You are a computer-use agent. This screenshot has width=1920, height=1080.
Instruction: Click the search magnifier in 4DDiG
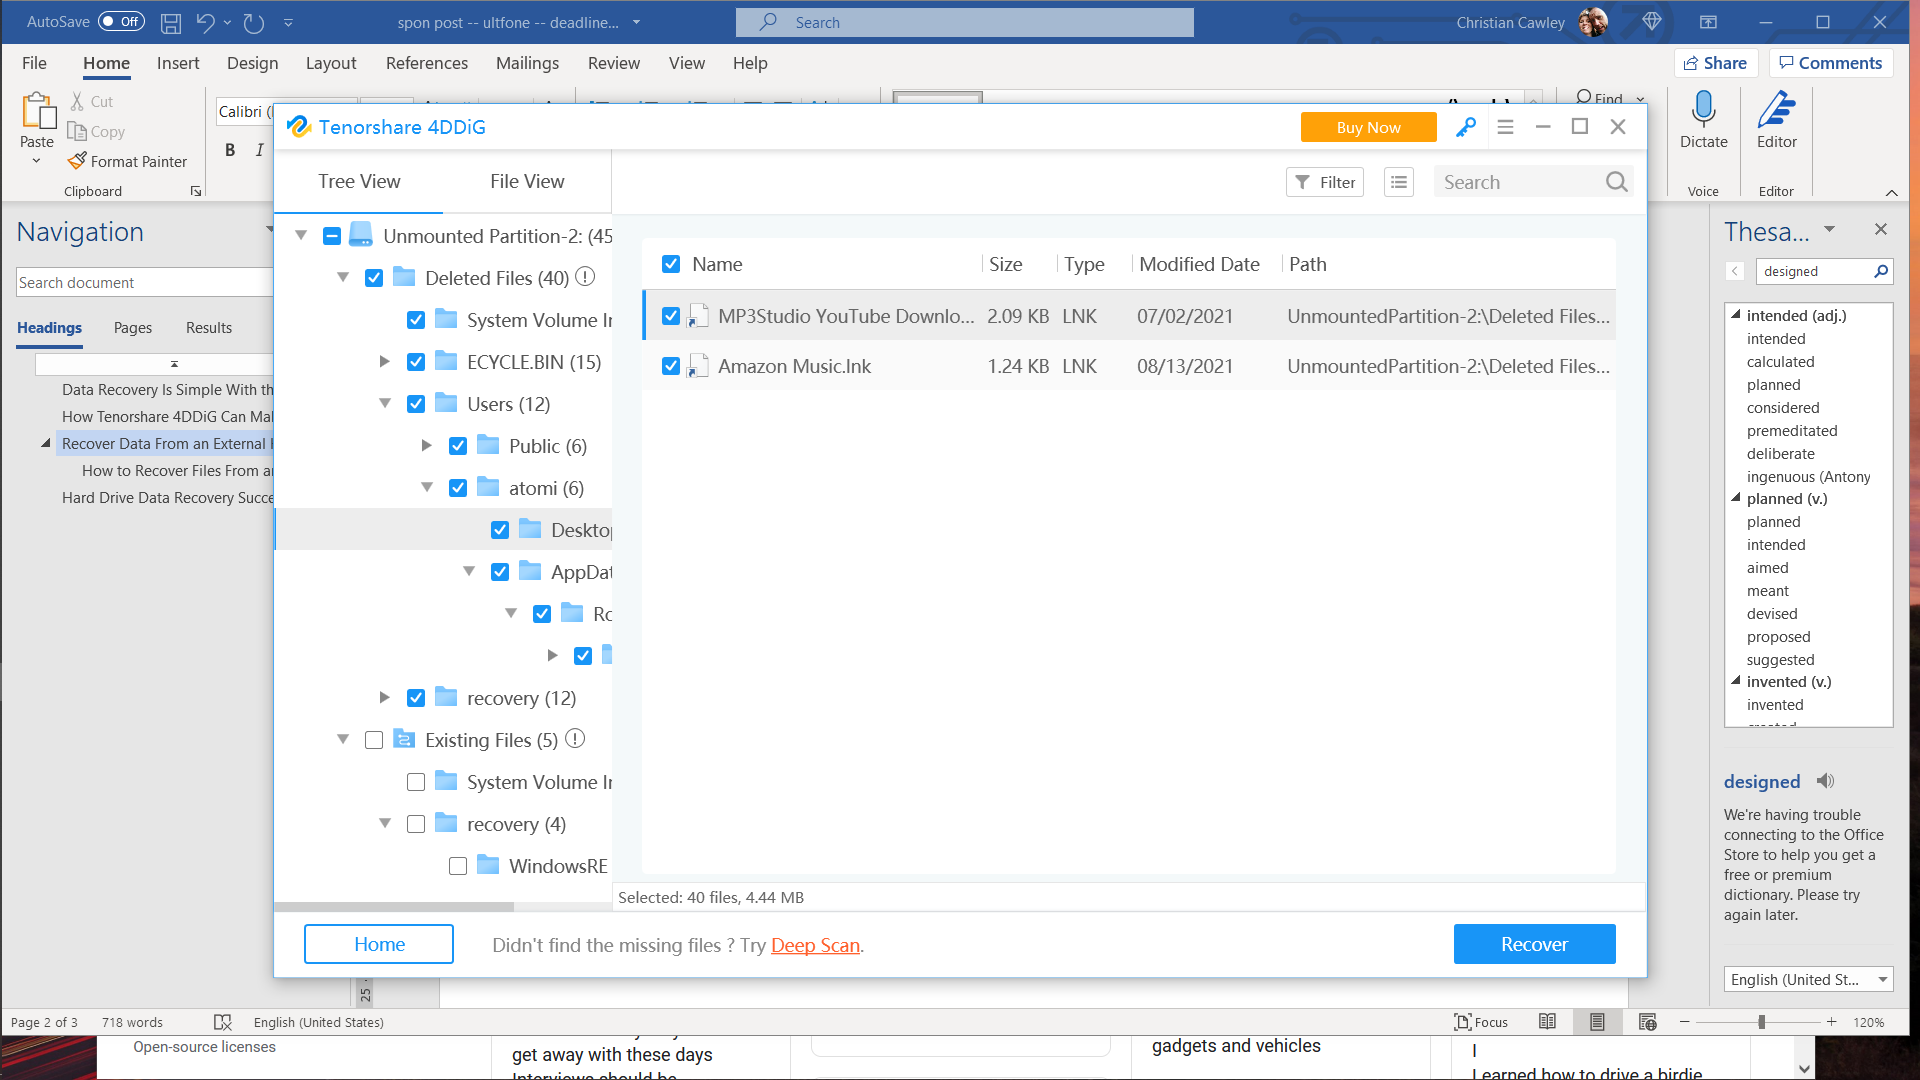1616,182
